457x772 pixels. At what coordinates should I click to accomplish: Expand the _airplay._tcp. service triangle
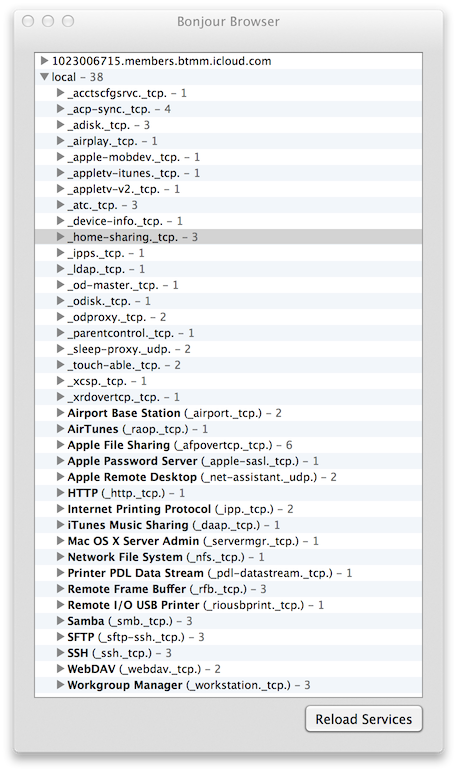(60, 141)
